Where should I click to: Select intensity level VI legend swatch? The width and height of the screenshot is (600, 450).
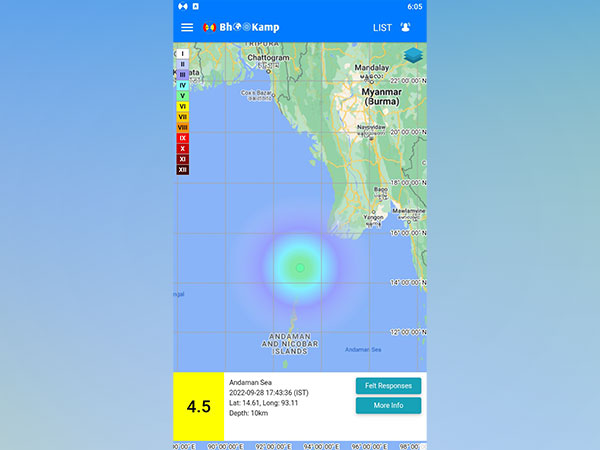click(x=183, y=106)
